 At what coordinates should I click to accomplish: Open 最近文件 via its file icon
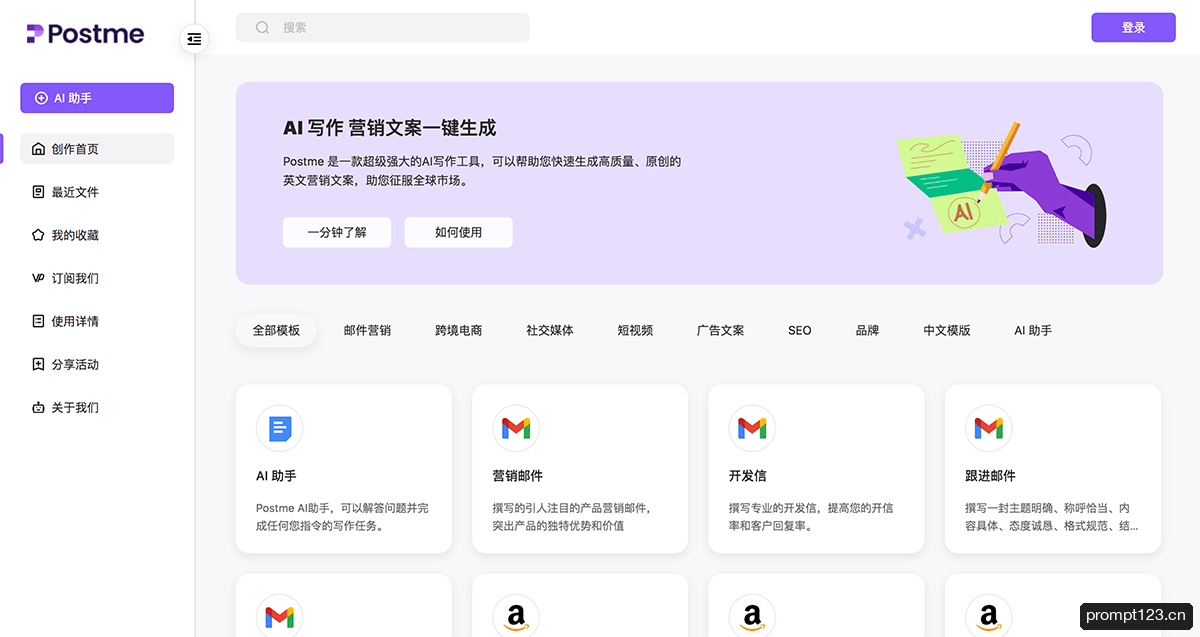pos(39,192)
